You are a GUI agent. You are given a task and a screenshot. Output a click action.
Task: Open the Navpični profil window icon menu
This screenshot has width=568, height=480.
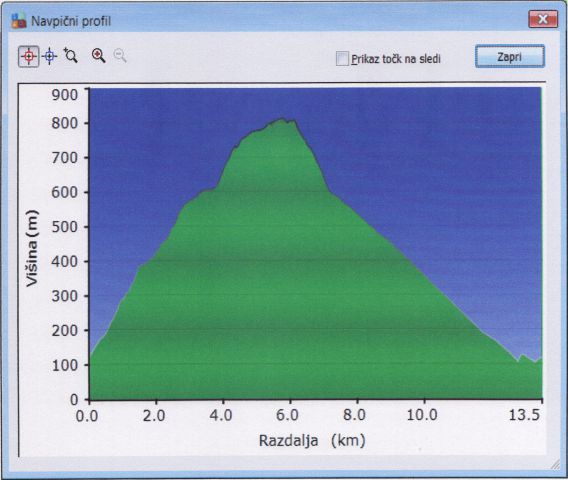[x=19, y=21]
